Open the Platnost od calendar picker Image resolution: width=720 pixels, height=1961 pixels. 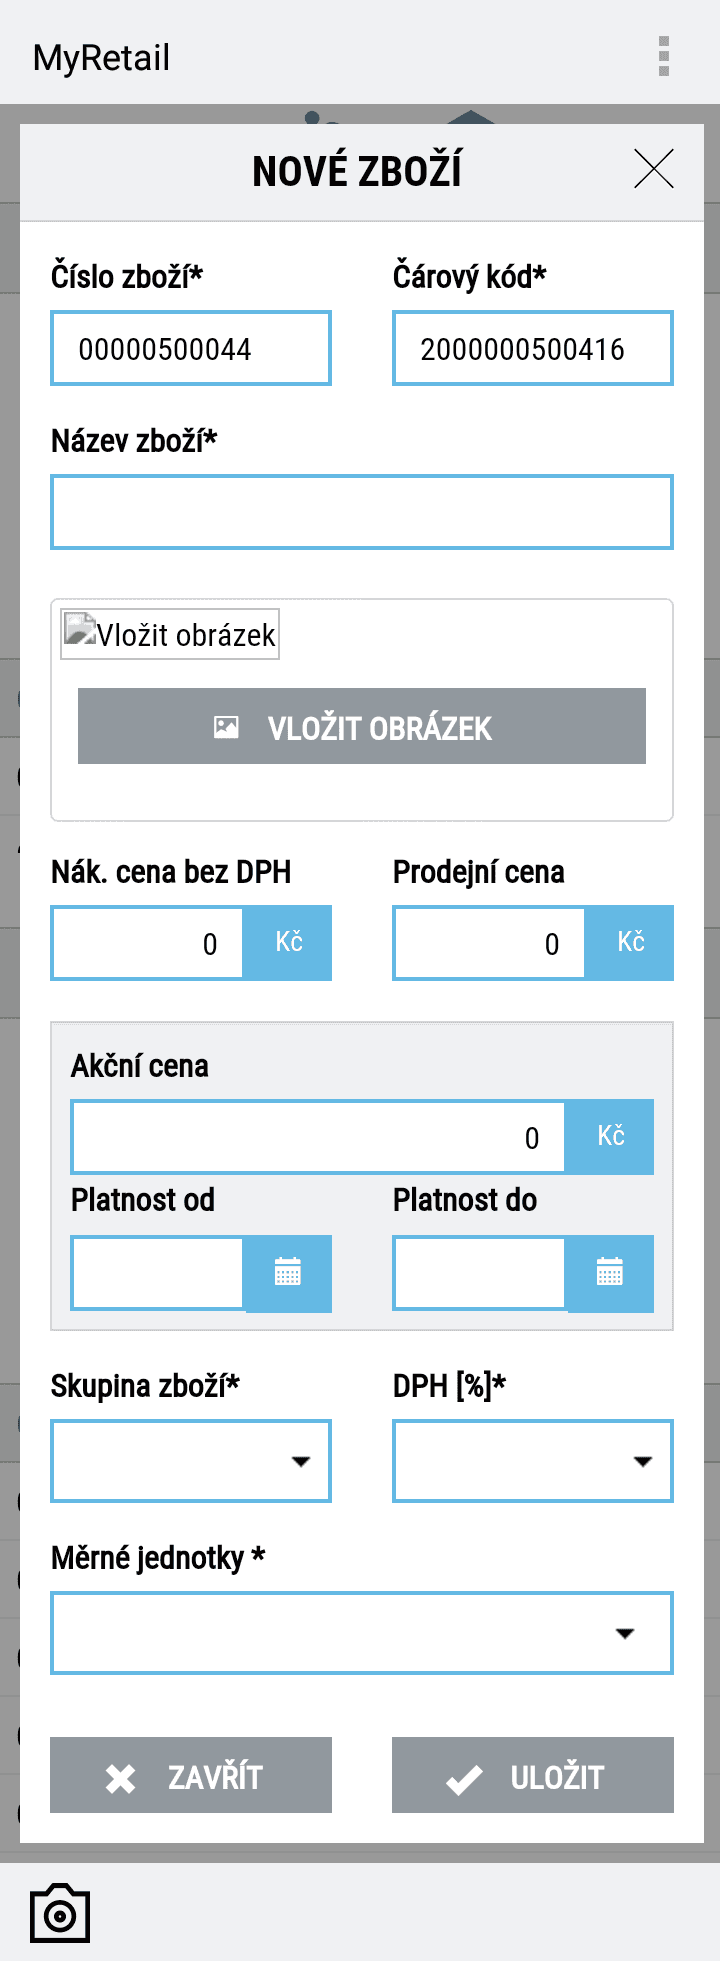tap(288, 1273)
